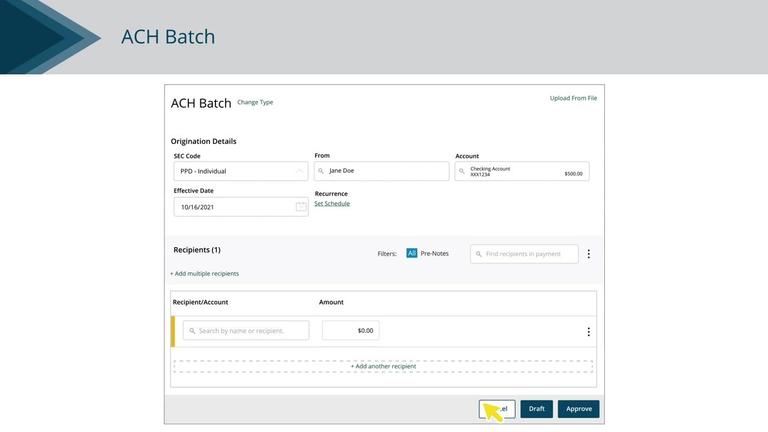
Task: Click the search icon in recipient row
Action: [x=192, y=331]
